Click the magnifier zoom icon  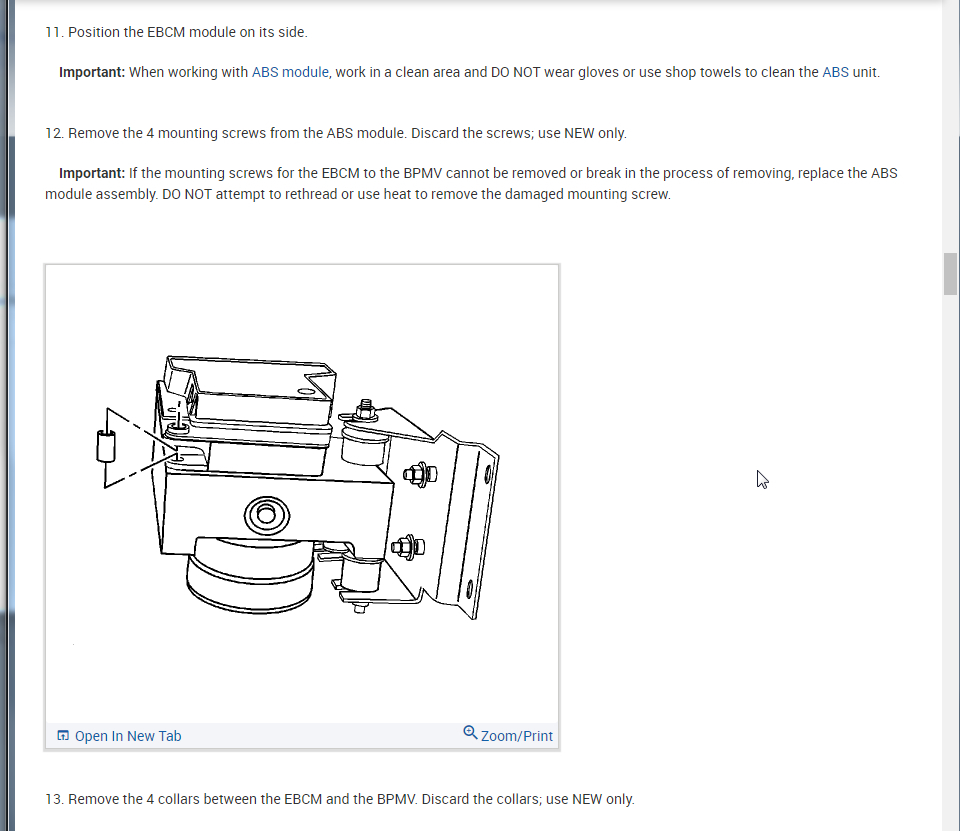(470, 732)
